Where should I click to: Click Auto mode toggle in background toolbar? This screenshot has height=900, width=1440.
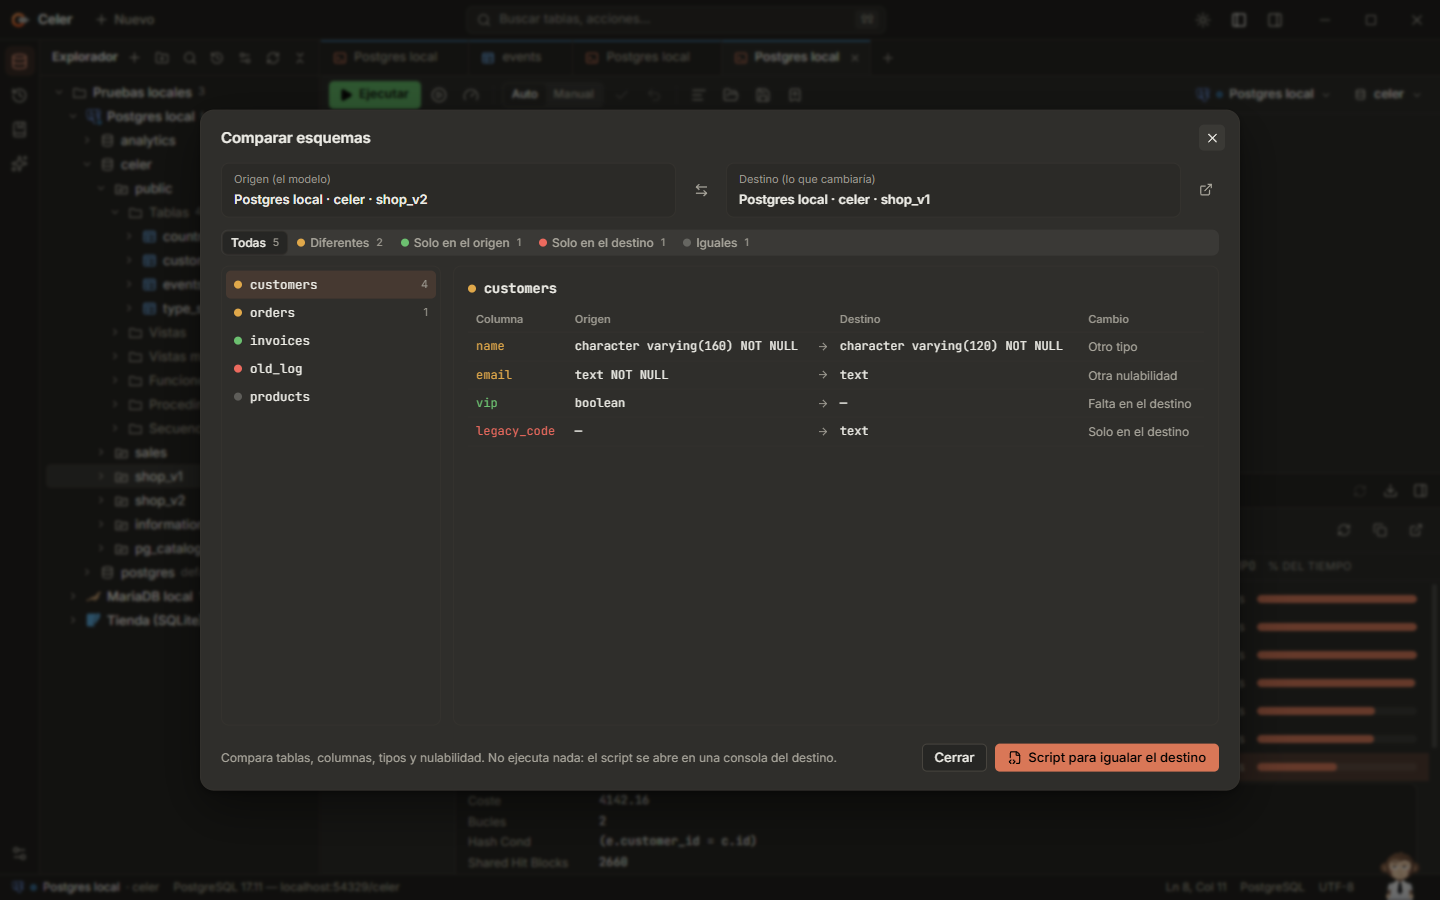tap(525, 94)
